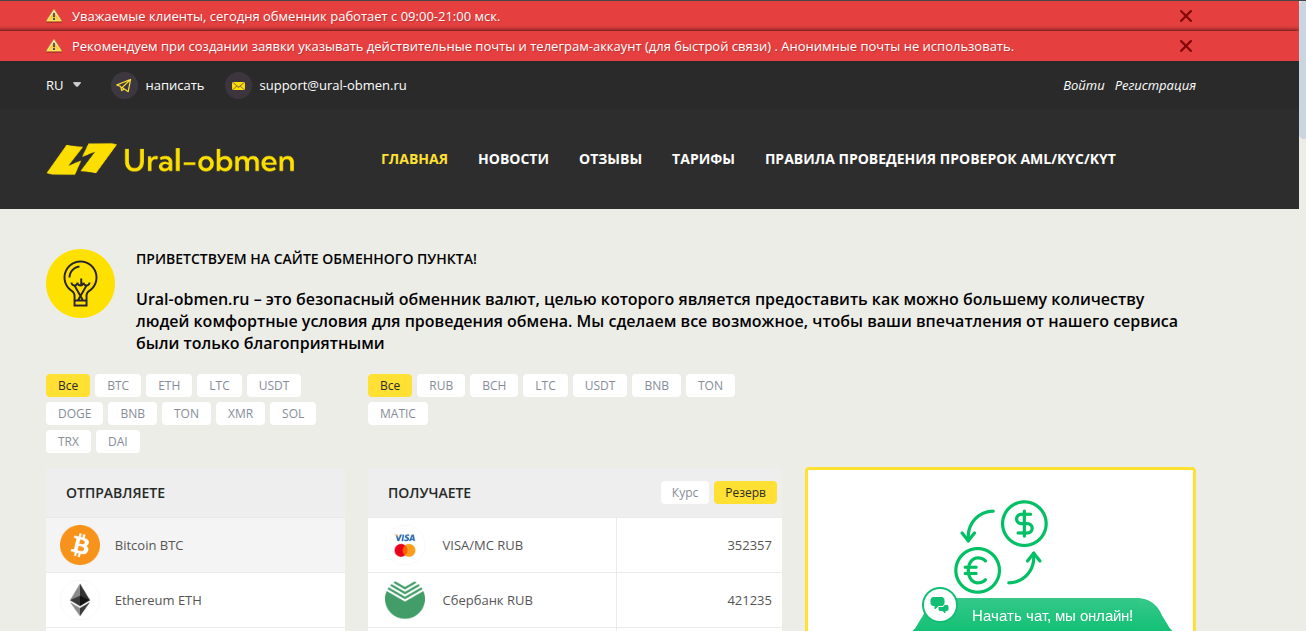
Task: Open the 'ТАРИФЫ' menu item
Action: (703, 159)
